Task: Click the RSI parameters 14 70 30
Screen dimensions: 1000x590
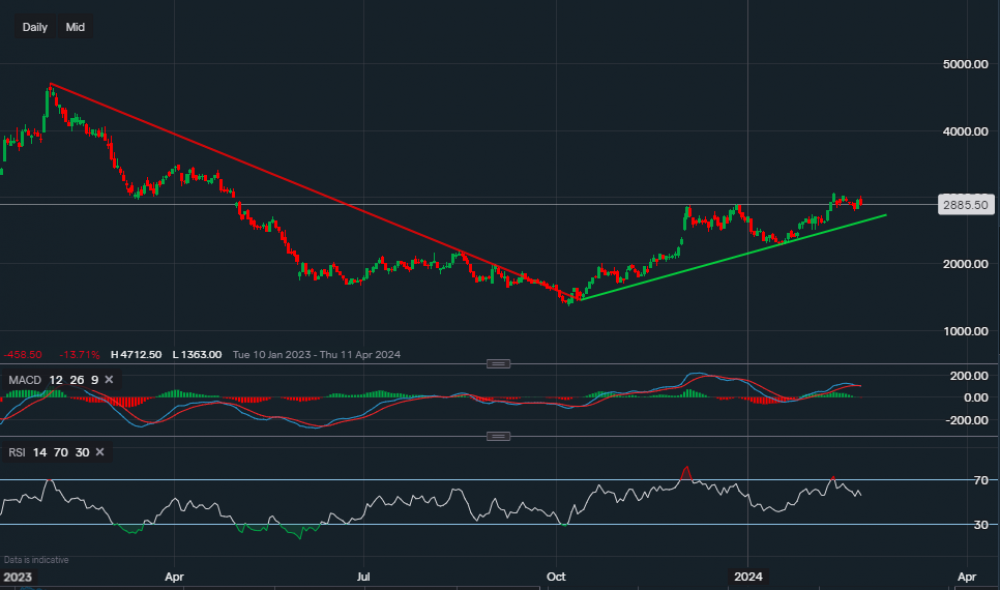Action: point(63,453)
